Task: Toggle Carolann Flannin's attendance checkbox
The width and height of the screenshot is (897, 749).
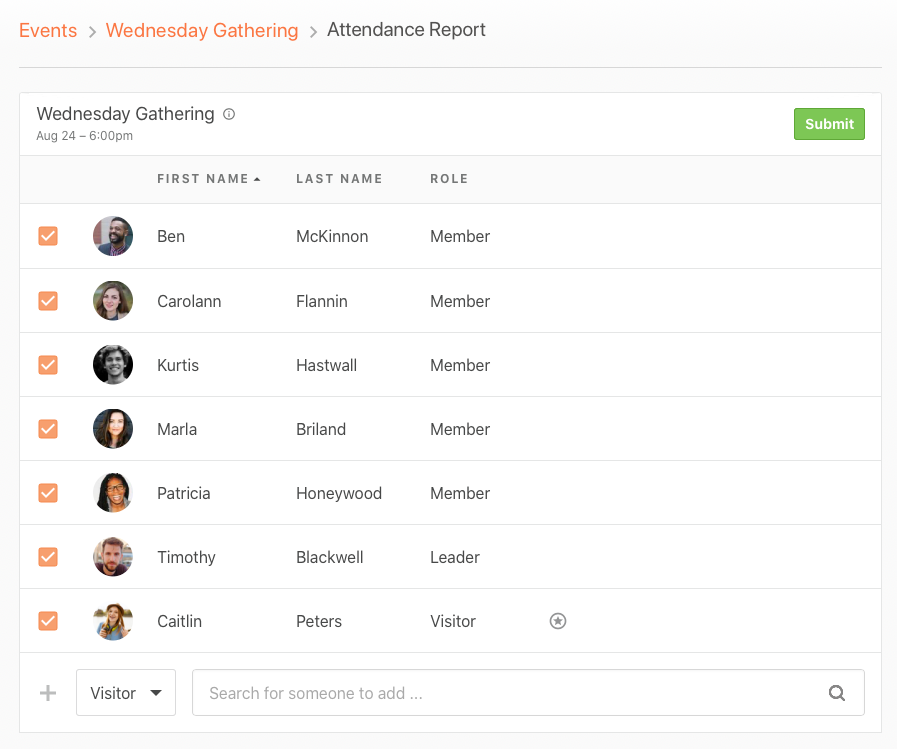Action: click(48, 300)
